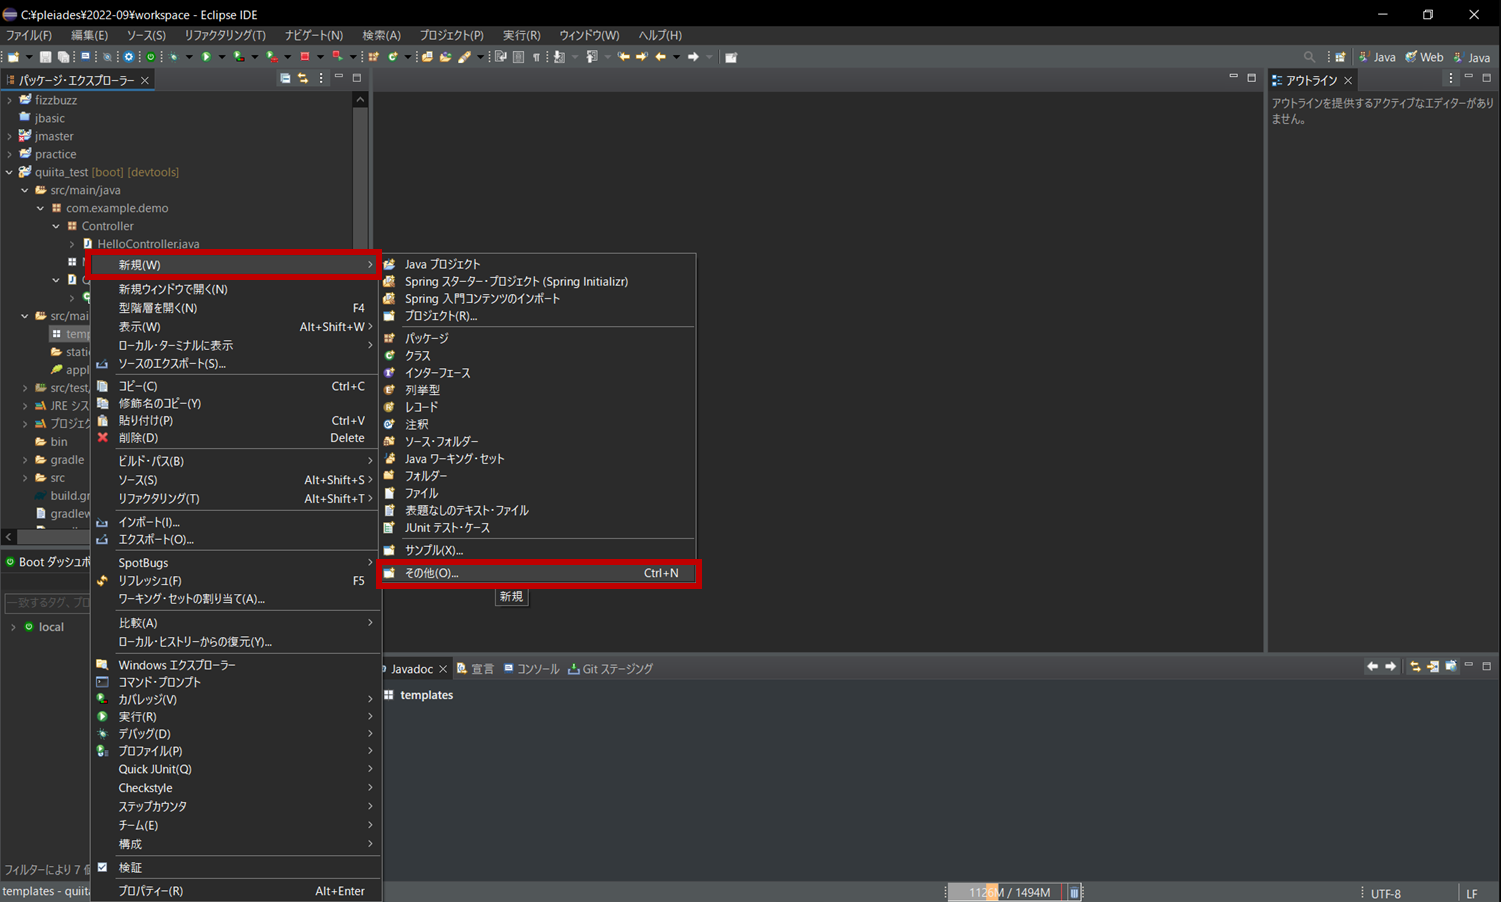The height and width of the screenshot is (902, 1501).
Task: Click the red Stop square toolbar icon
Action: coord(305,57)
